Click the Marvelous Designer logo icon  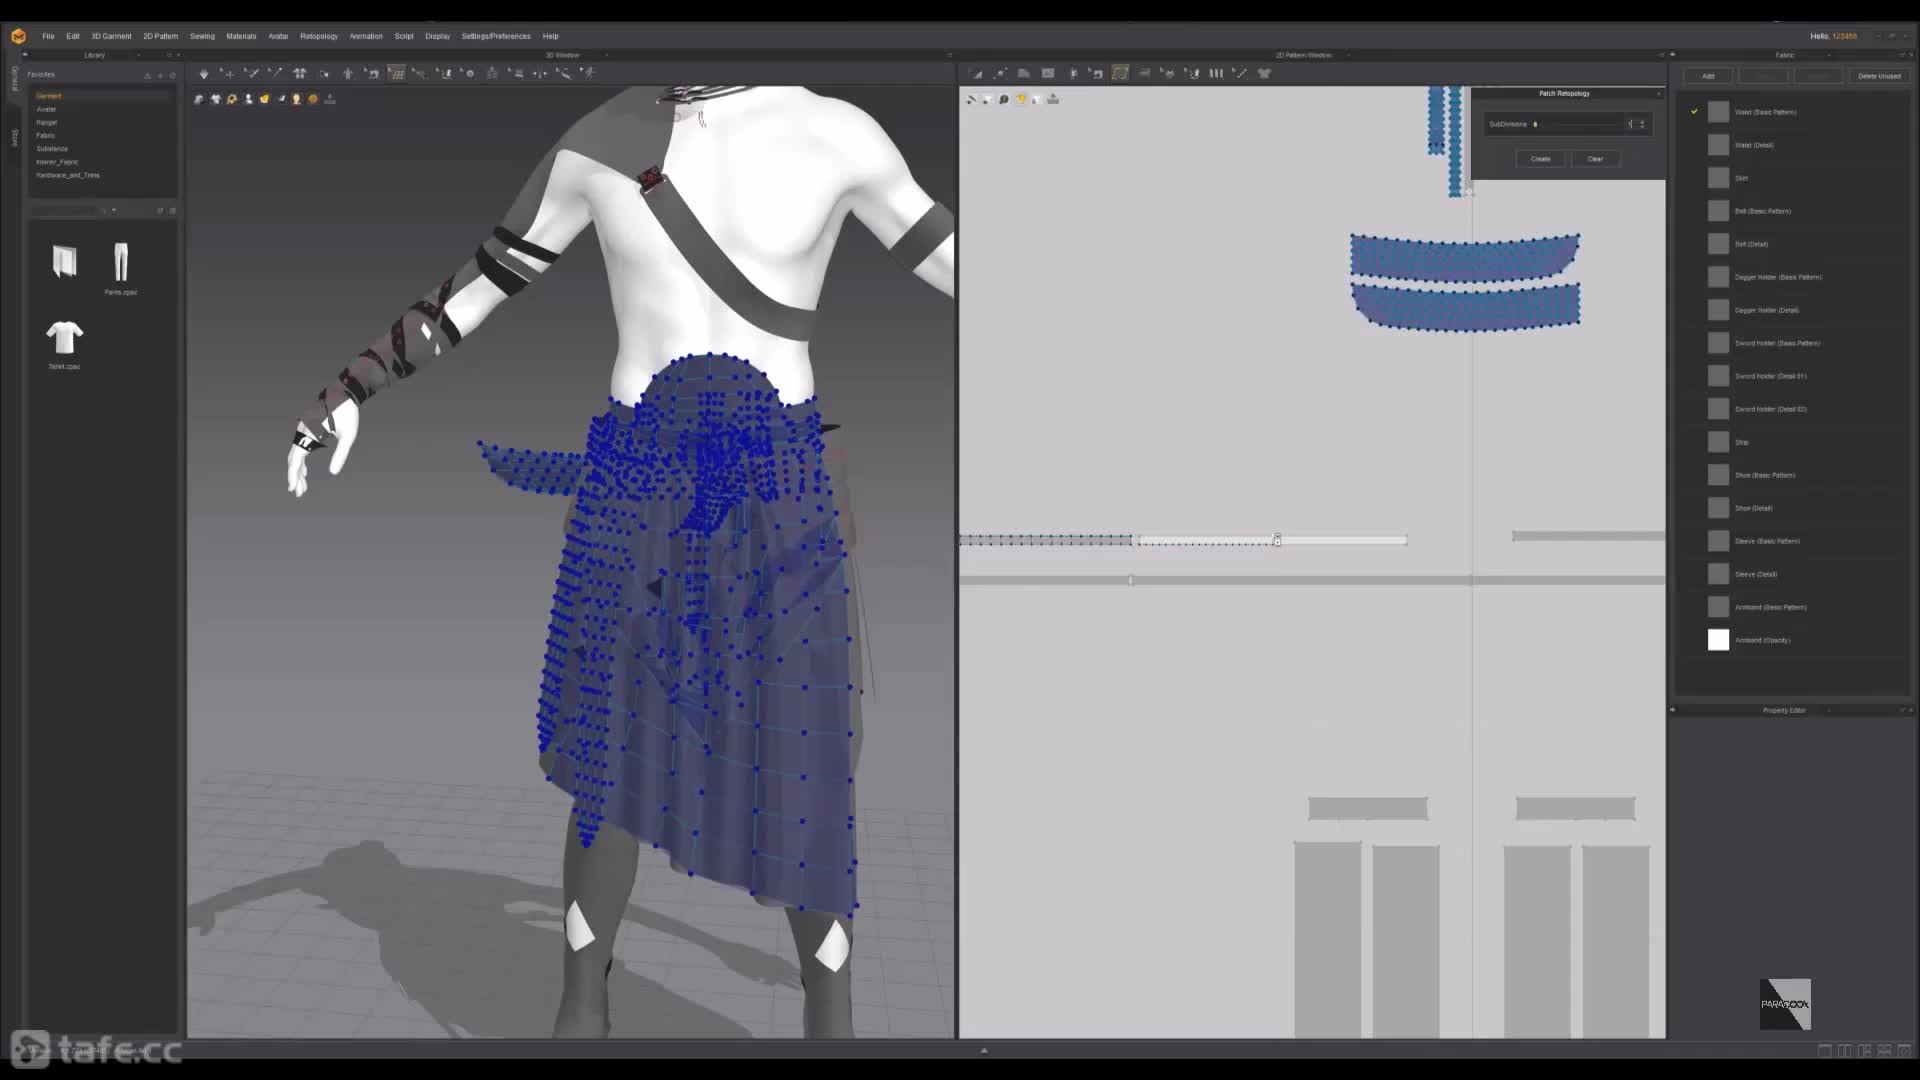pyautogui.click(x=18, y=36)
